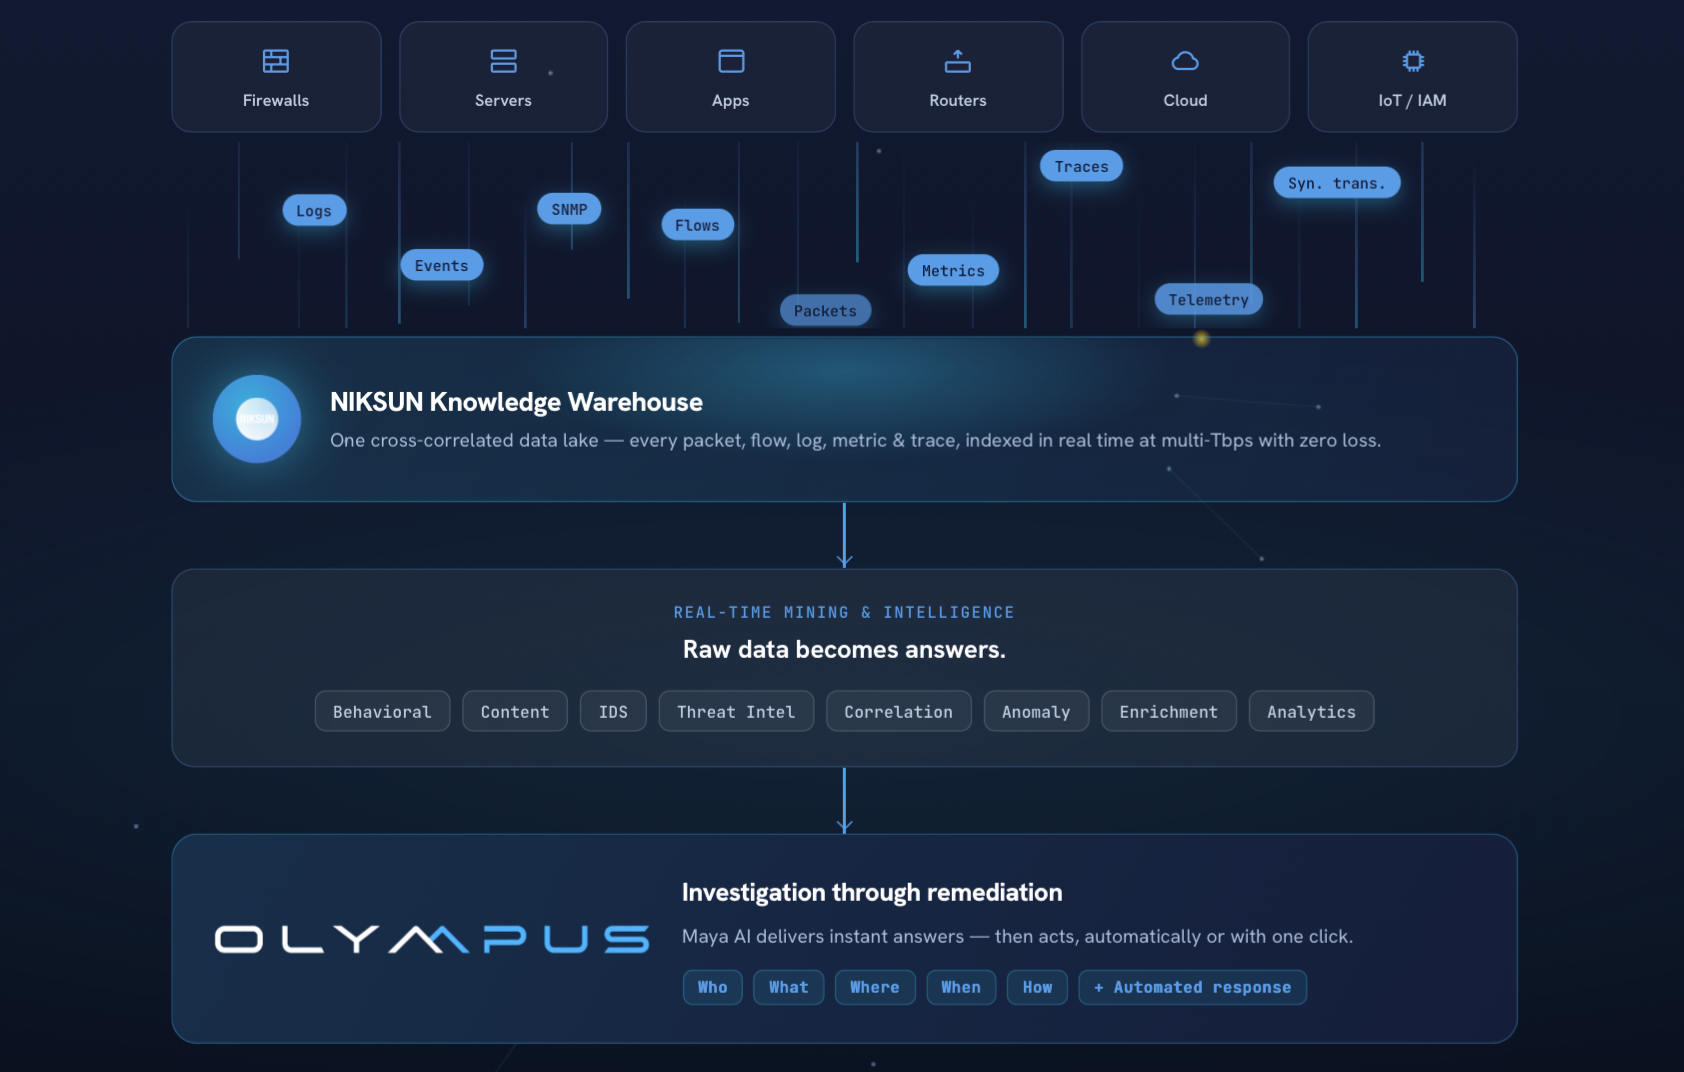1684x1072 pixels.
Task: Select the Firewalls source card label
Action: (x=276, y=100)
